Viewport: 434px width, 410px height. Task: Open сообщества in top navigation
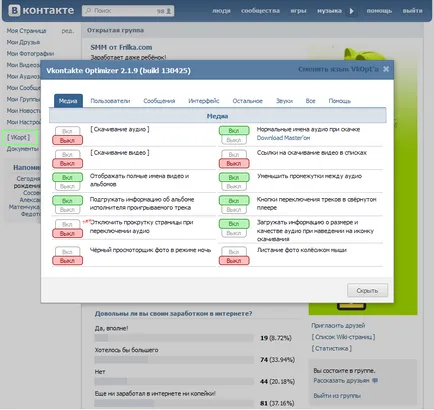click(260, 11)
